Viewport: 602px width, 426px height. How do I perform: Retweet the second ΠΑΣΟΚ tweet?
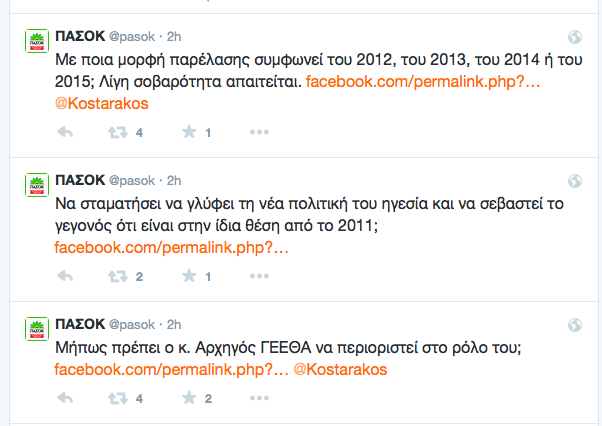click(117, 275)
